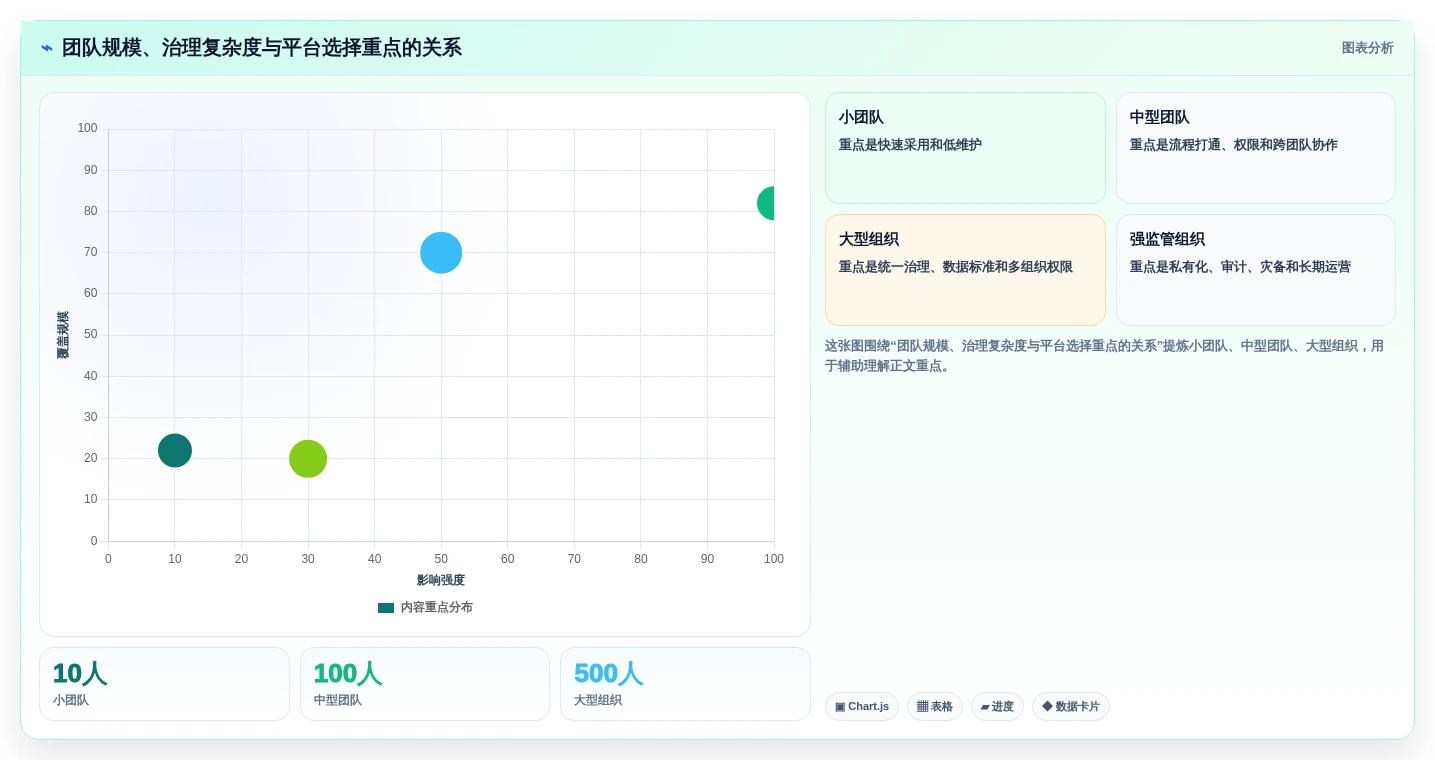
Task: Click the chart title 团队规模、治理复杂度与平台选择重点的关系
Action: tap(262, 48)
